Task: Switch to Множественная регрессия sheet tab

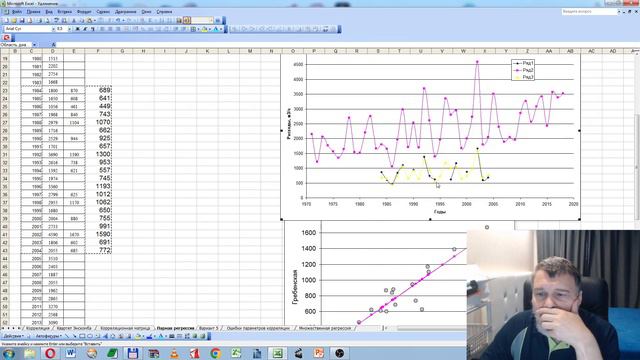Action: coord(324,328)
